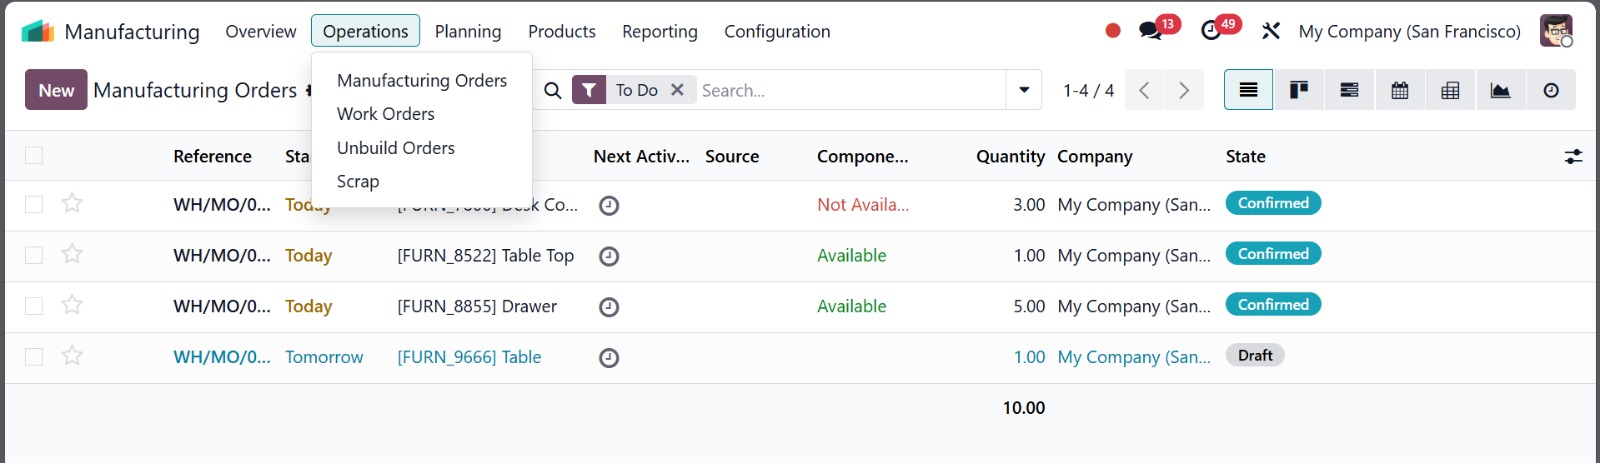
Task: Open My Company (San Francisco) switcher
Action: point(1409,31)
